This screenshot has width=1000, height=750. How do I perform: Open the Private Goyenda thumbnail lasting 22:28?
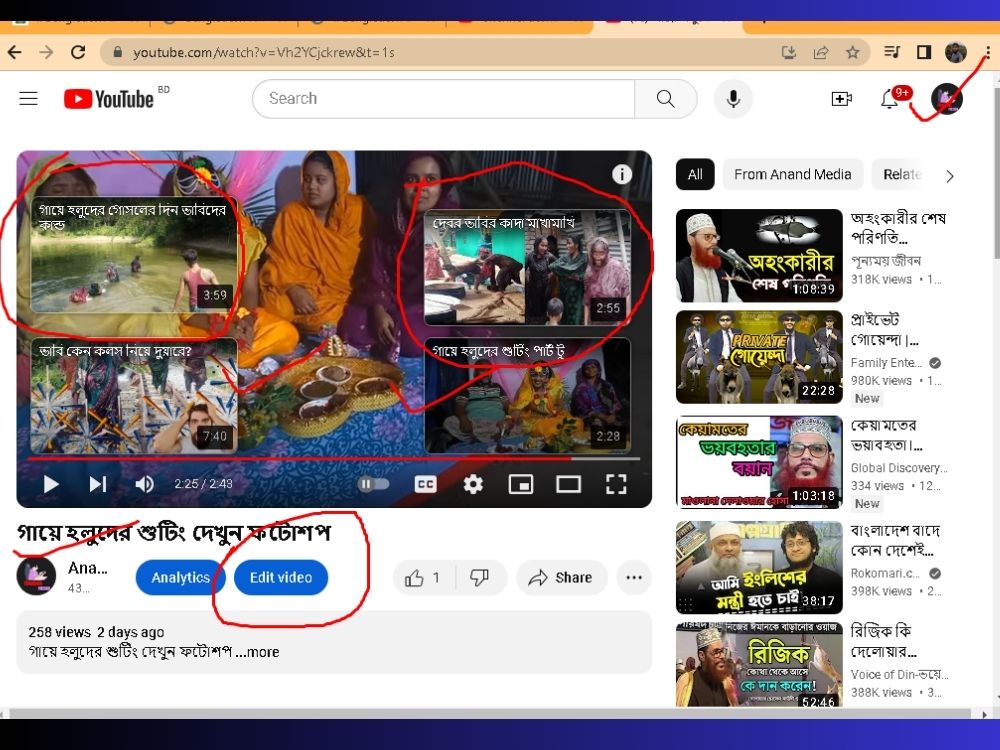(759, 357)
